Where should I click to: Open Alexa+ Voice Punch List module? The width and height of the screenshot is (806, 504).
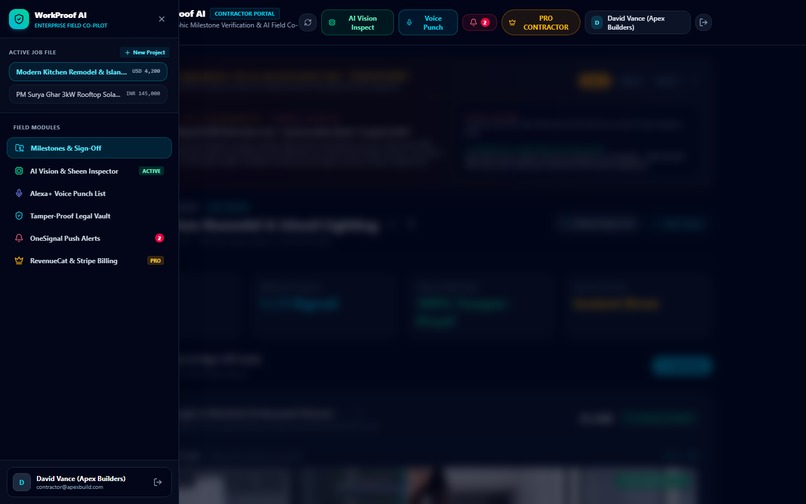[89, 193]
